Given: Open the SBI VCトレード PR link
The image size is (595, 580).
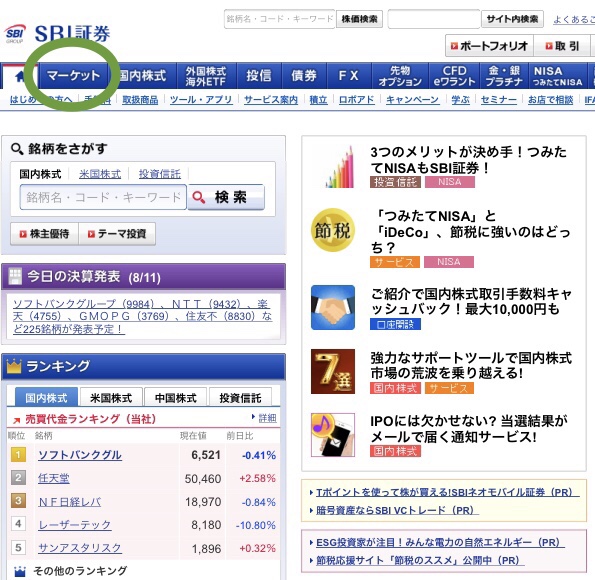Looking at the screenshot, I should [x=397, y=510].
